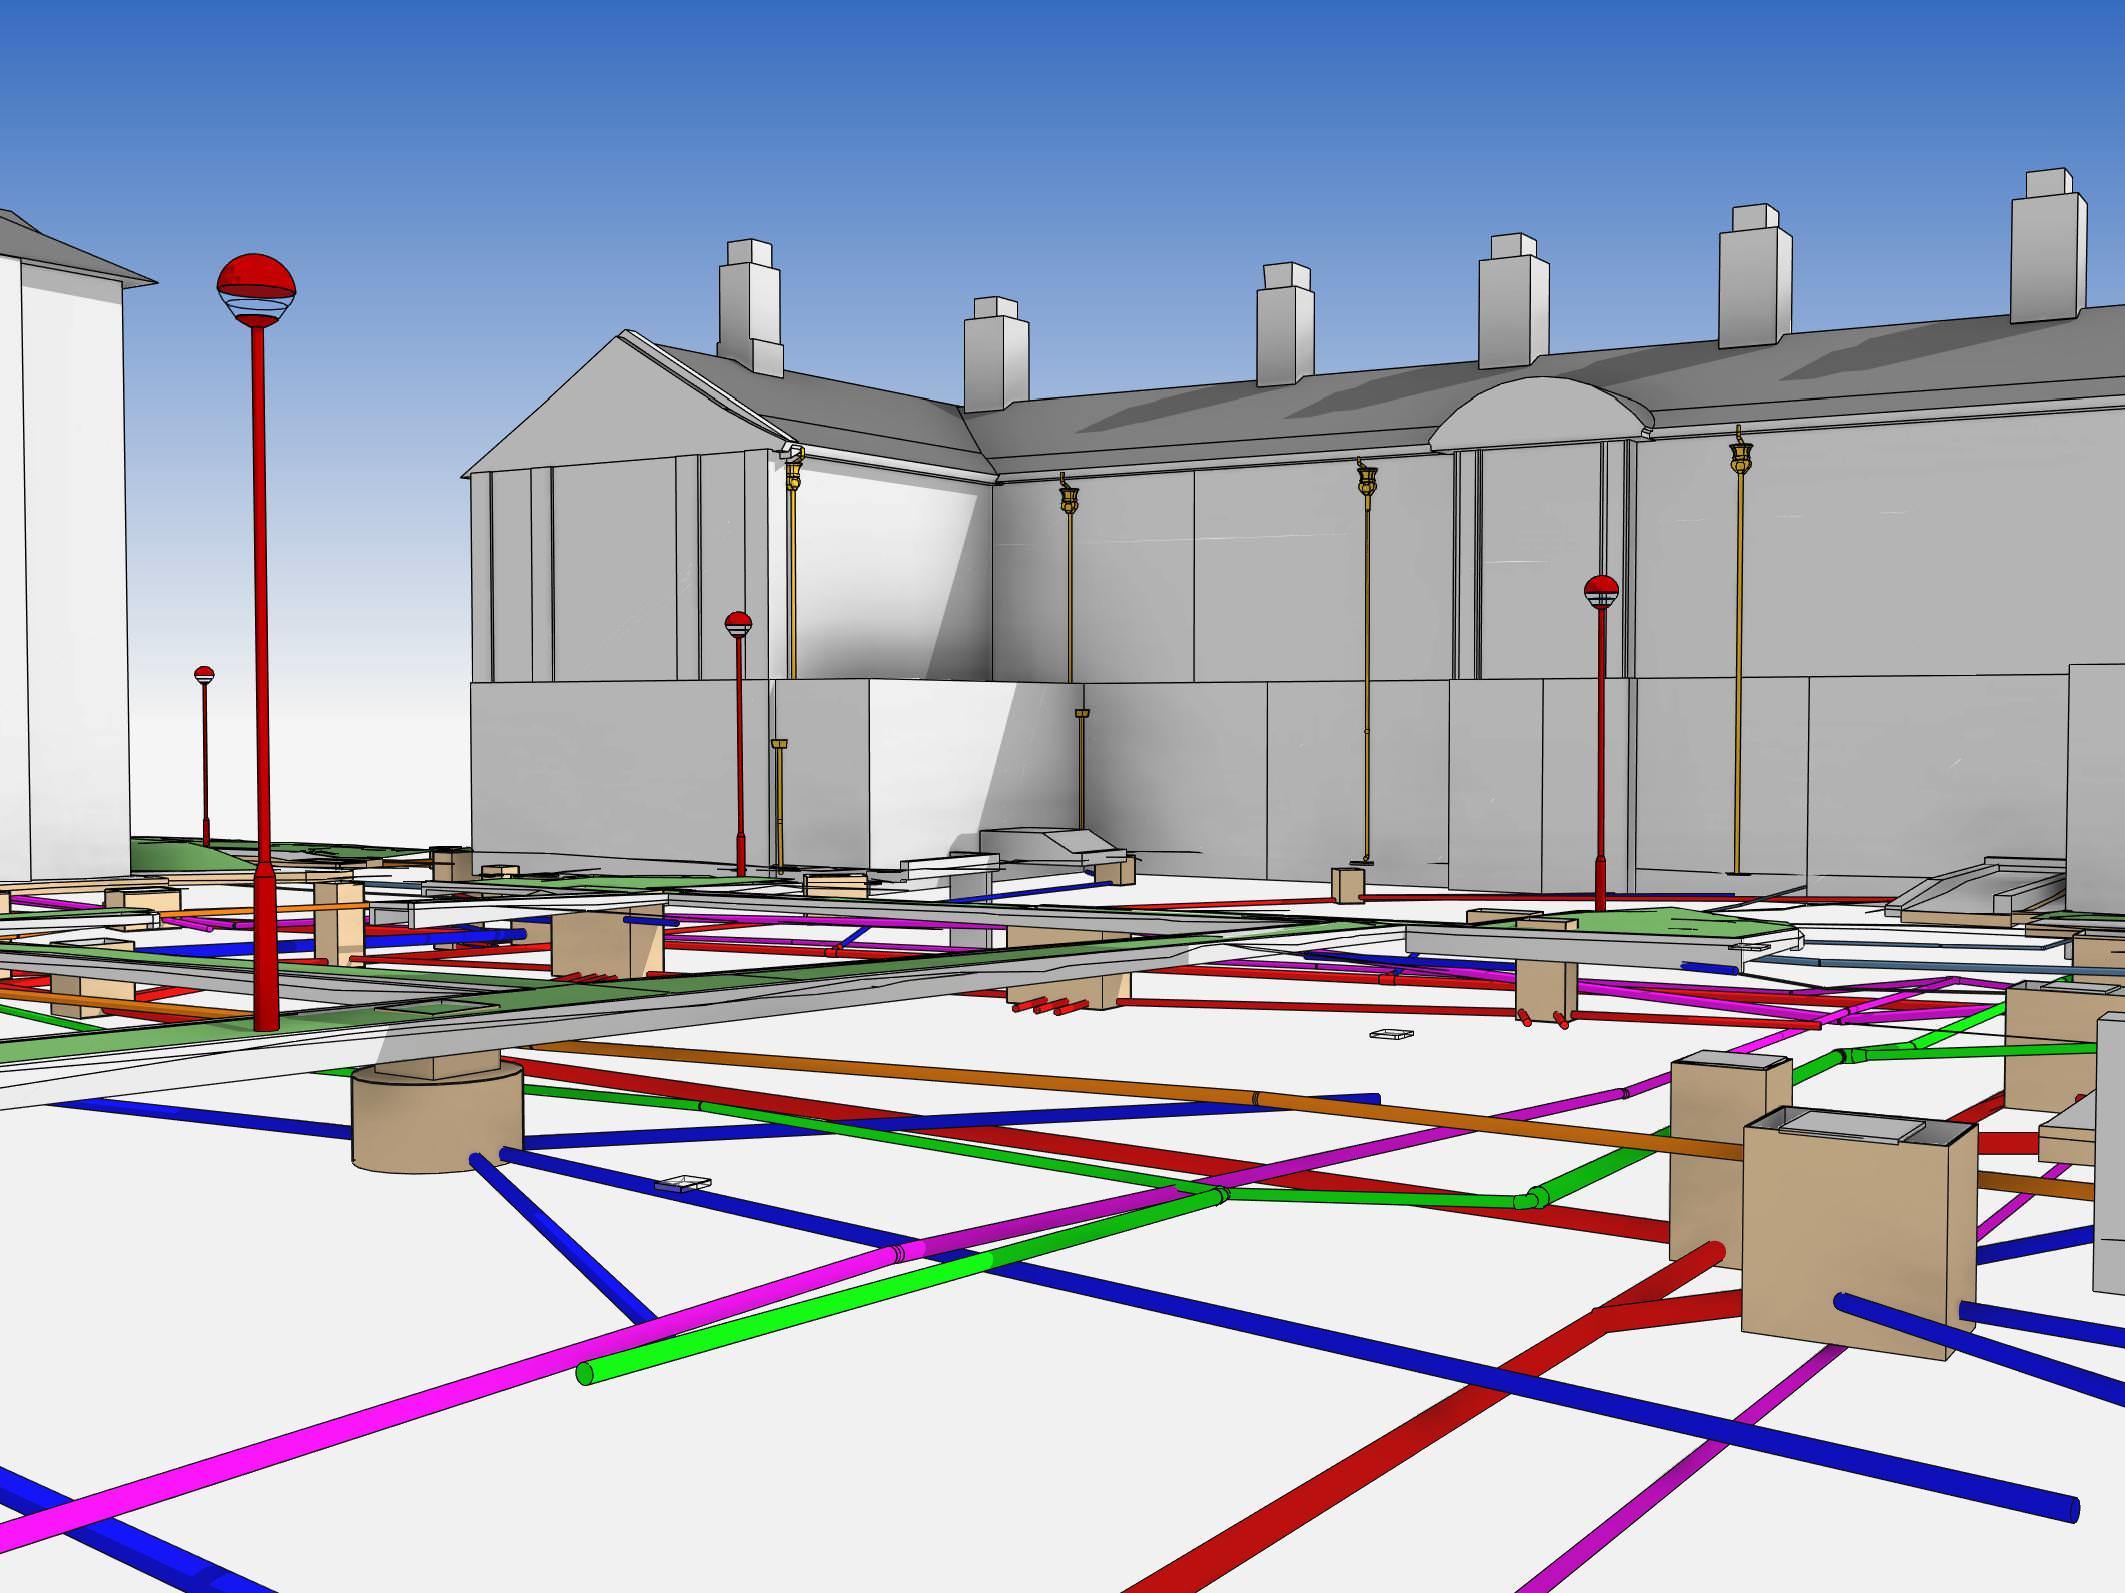Select the curved dome pediment on the roof

pos(1540,414)
